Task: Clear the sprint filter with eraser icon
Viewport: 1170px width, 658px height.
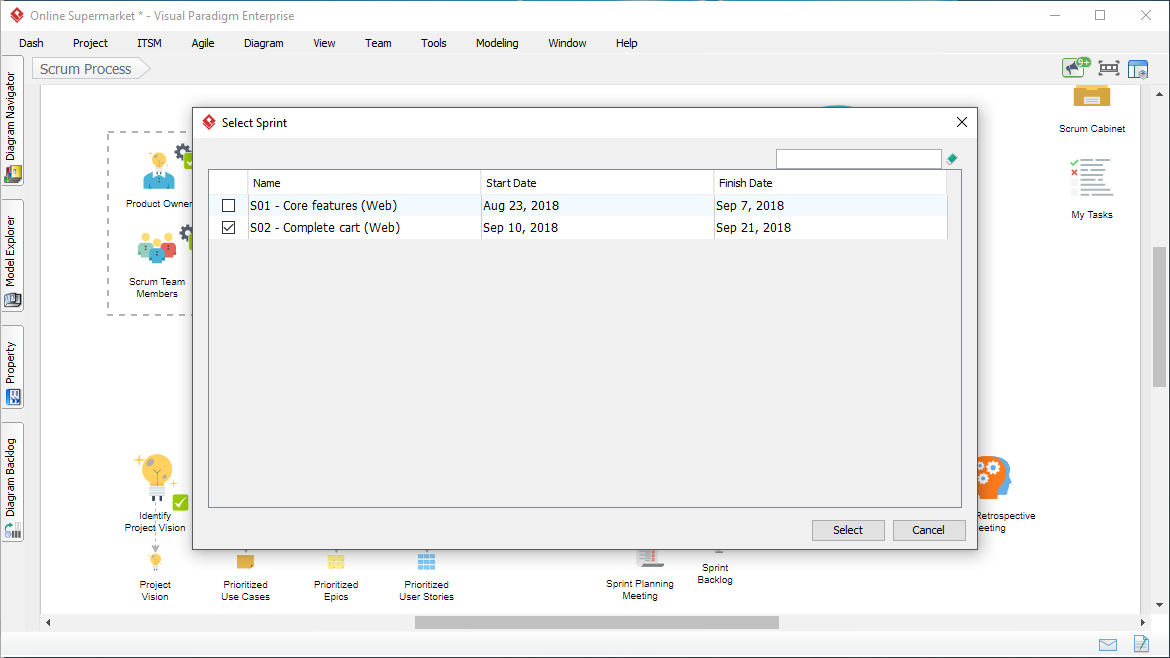Action: (952, 159)
